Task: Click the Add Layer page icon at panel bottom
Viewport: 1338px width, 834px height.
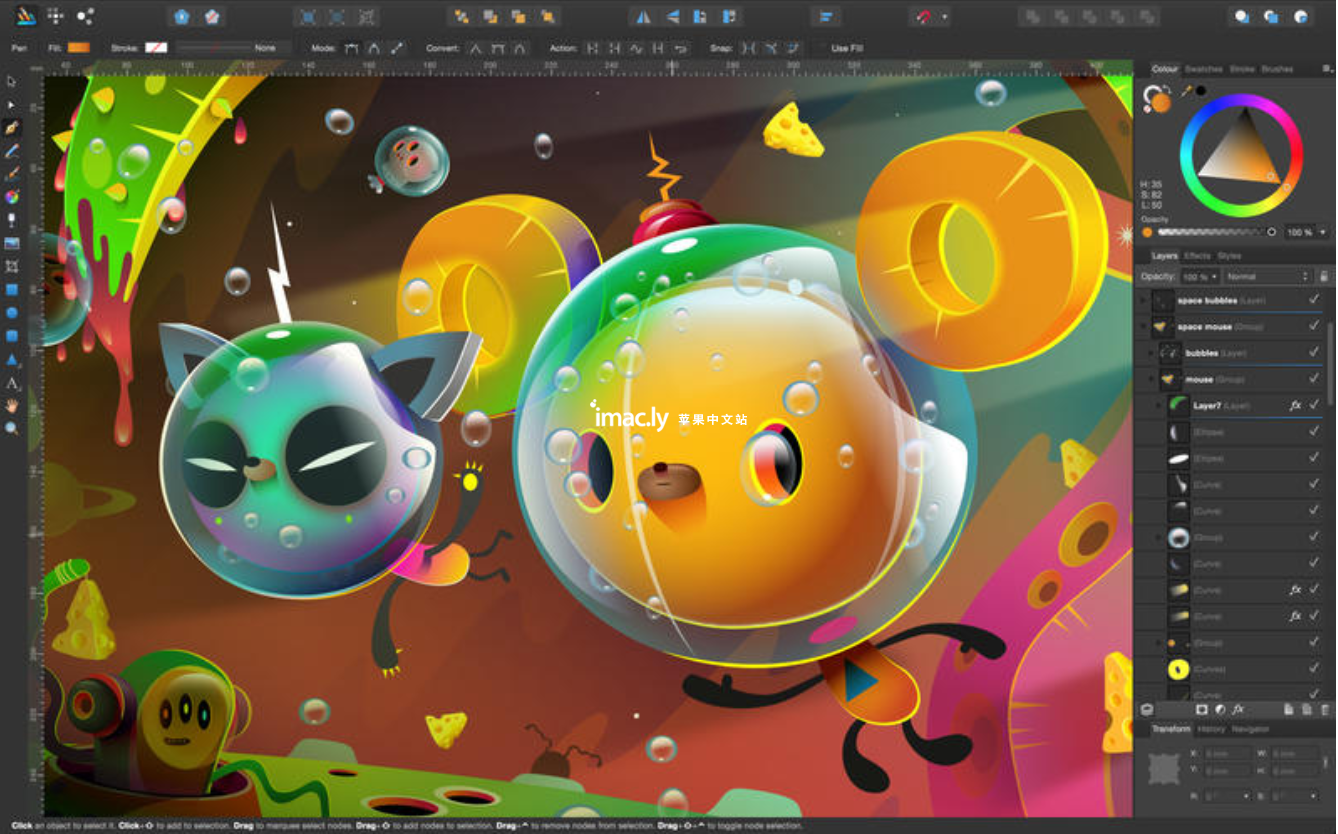Action: pyautogui.click(x=1289, y=709)
